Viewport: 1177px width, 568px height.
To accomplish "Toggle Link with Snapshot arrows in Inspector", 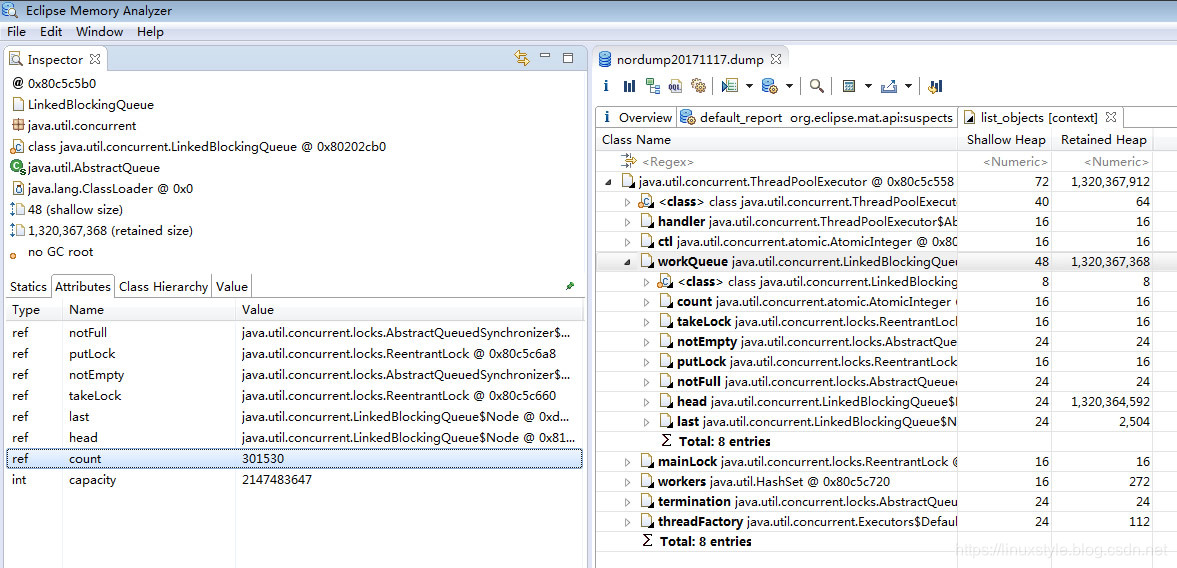I will click(522, 59).
